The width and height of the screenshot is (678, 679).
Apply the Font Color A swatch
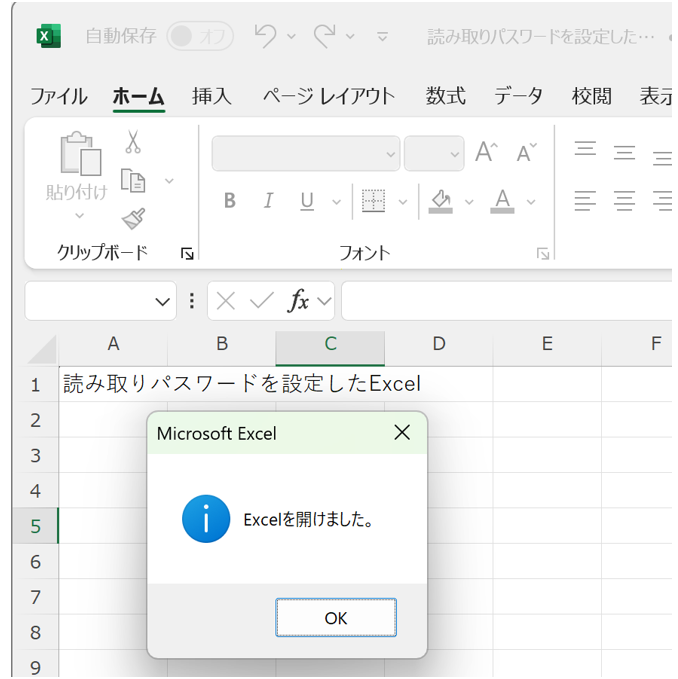[502, 201]
